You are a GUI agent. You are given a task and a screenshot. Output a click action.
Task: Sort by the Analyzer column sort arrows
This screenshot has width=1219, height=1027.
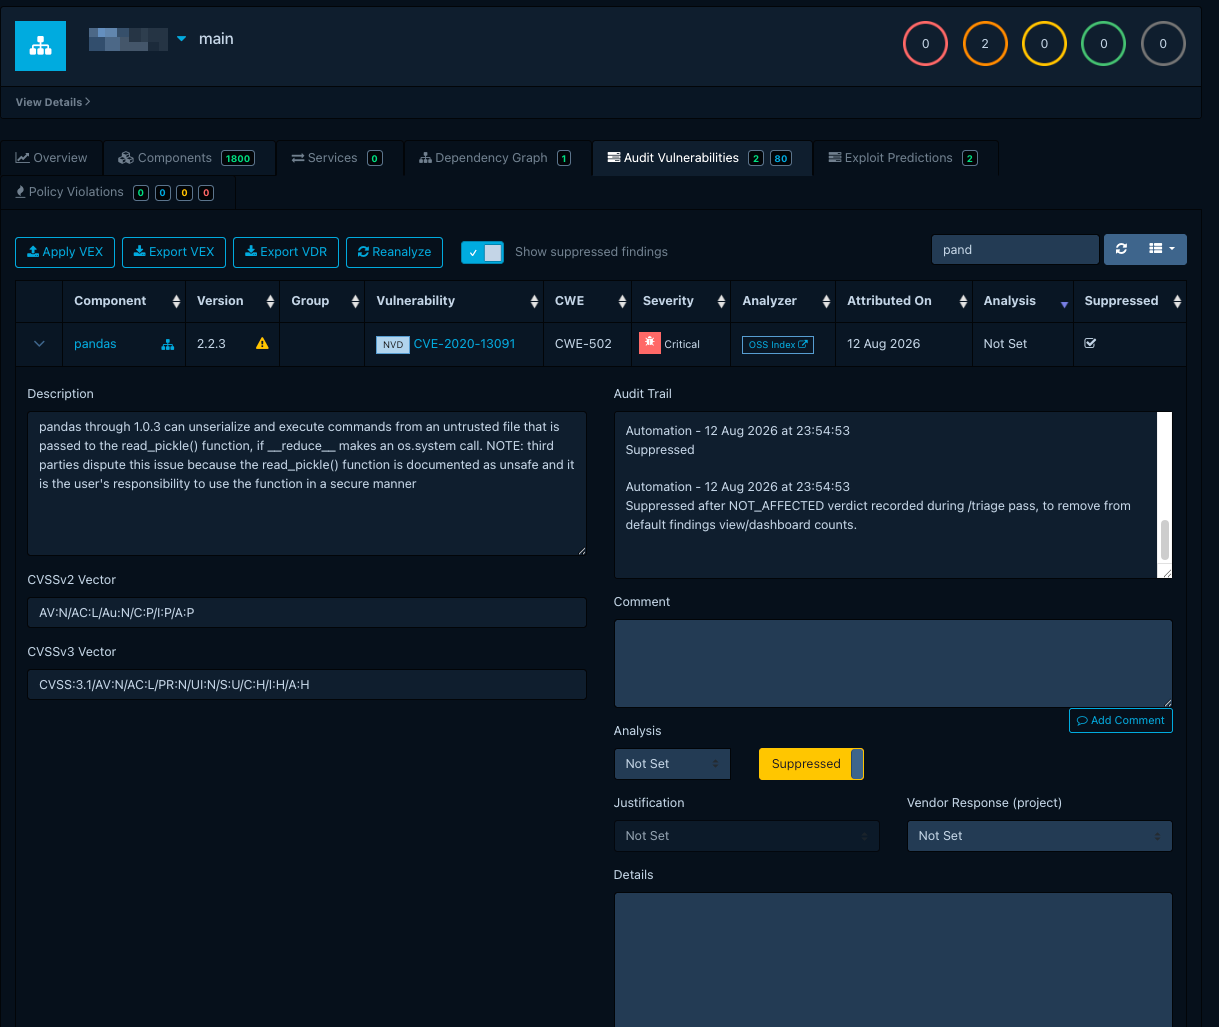point(826,301)
